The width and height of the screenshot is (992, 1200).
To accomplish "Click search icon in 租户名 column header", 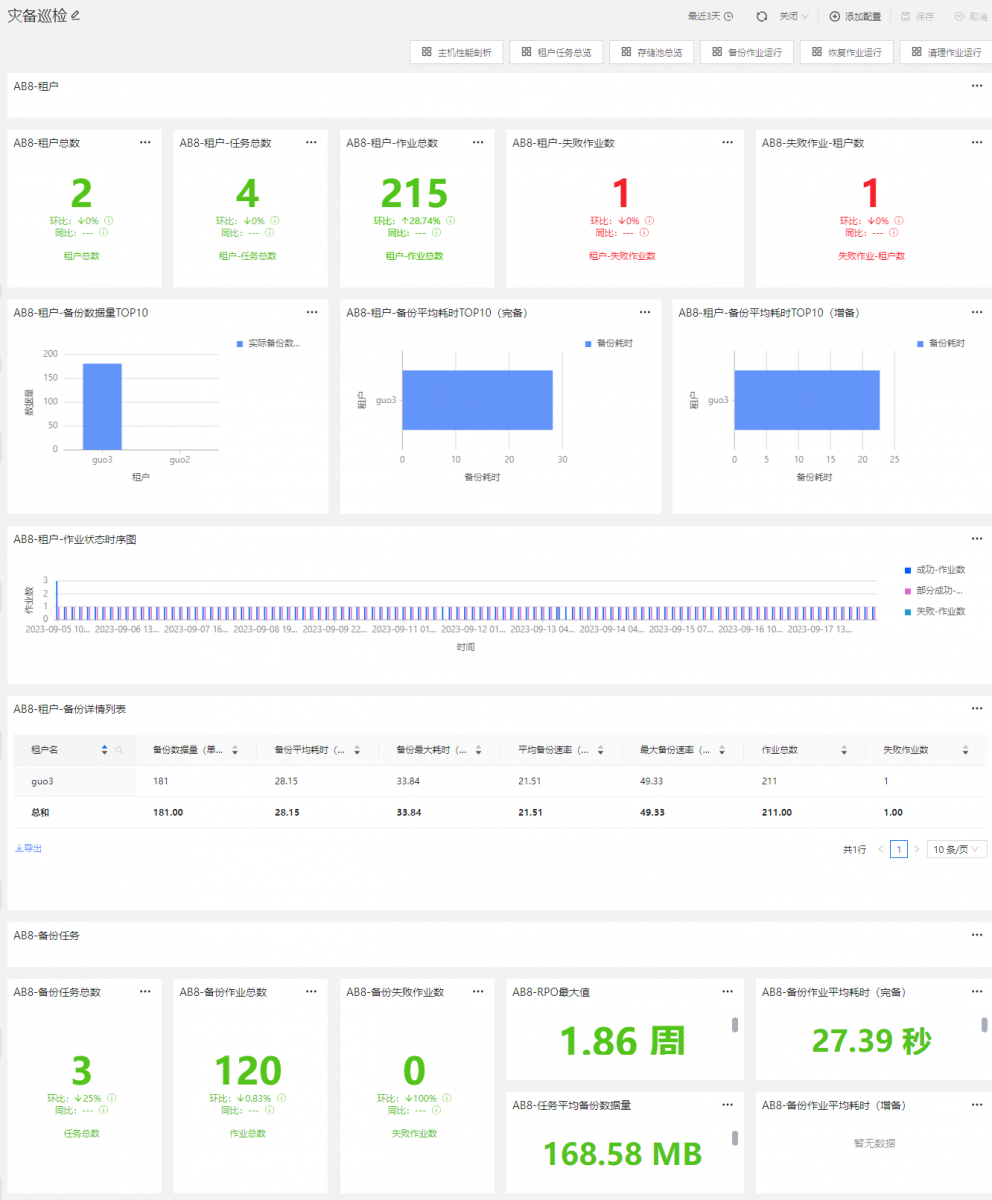I will [x=120, y=750].
